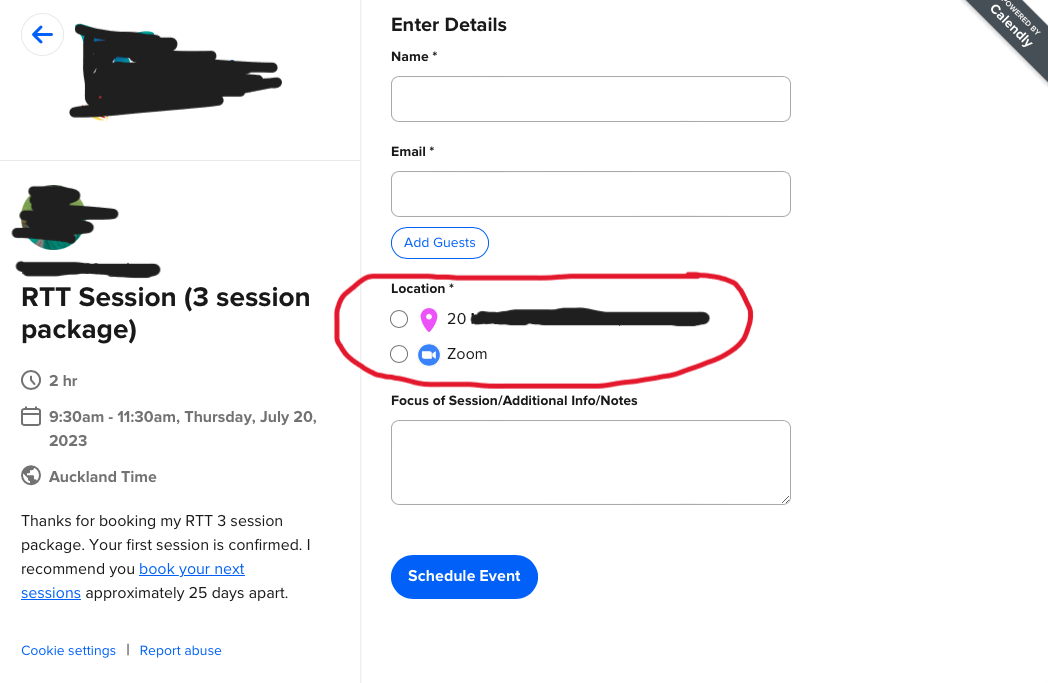This screenshot has width=1048, height=683.
Task: Click the Auckland Time timezone label
Action: pos(103,476)
